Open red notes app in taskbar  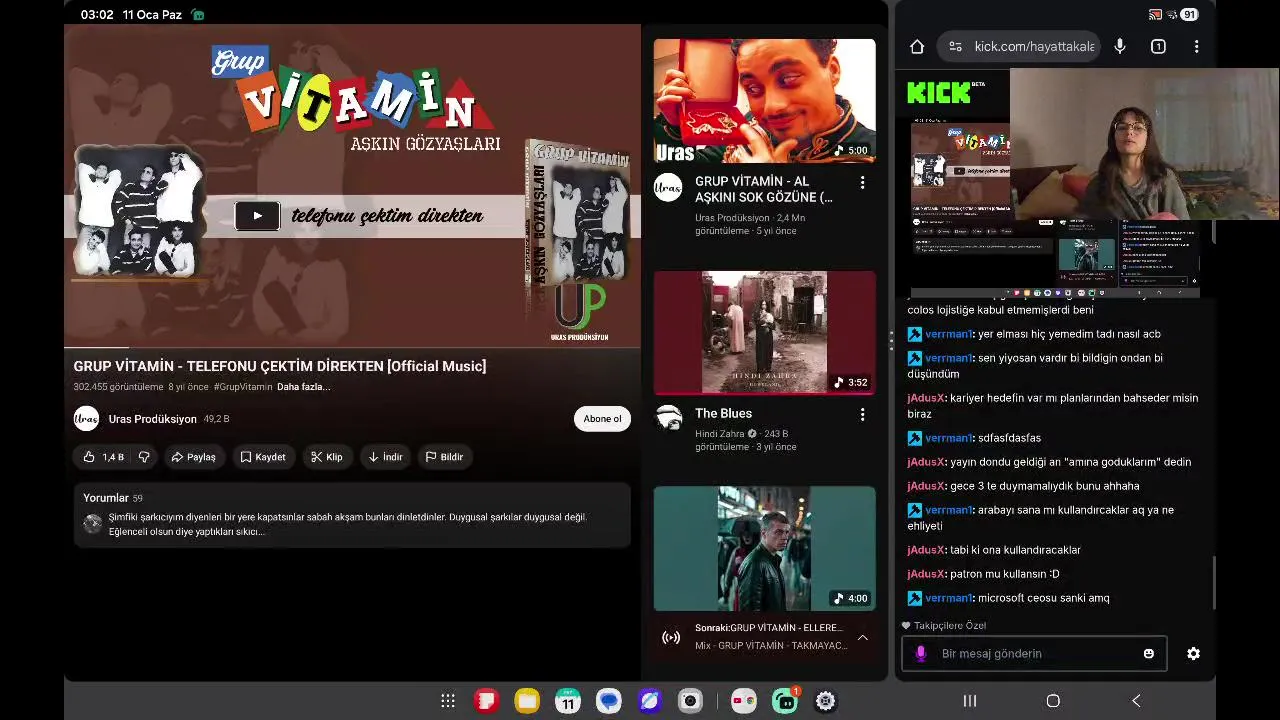point(487,701)
